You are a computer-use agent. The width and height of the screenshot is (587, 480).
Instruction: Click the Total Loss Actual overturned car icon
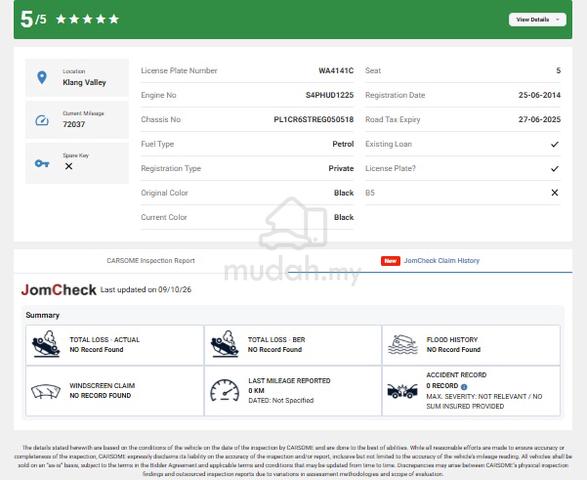[x=46, y=343]
